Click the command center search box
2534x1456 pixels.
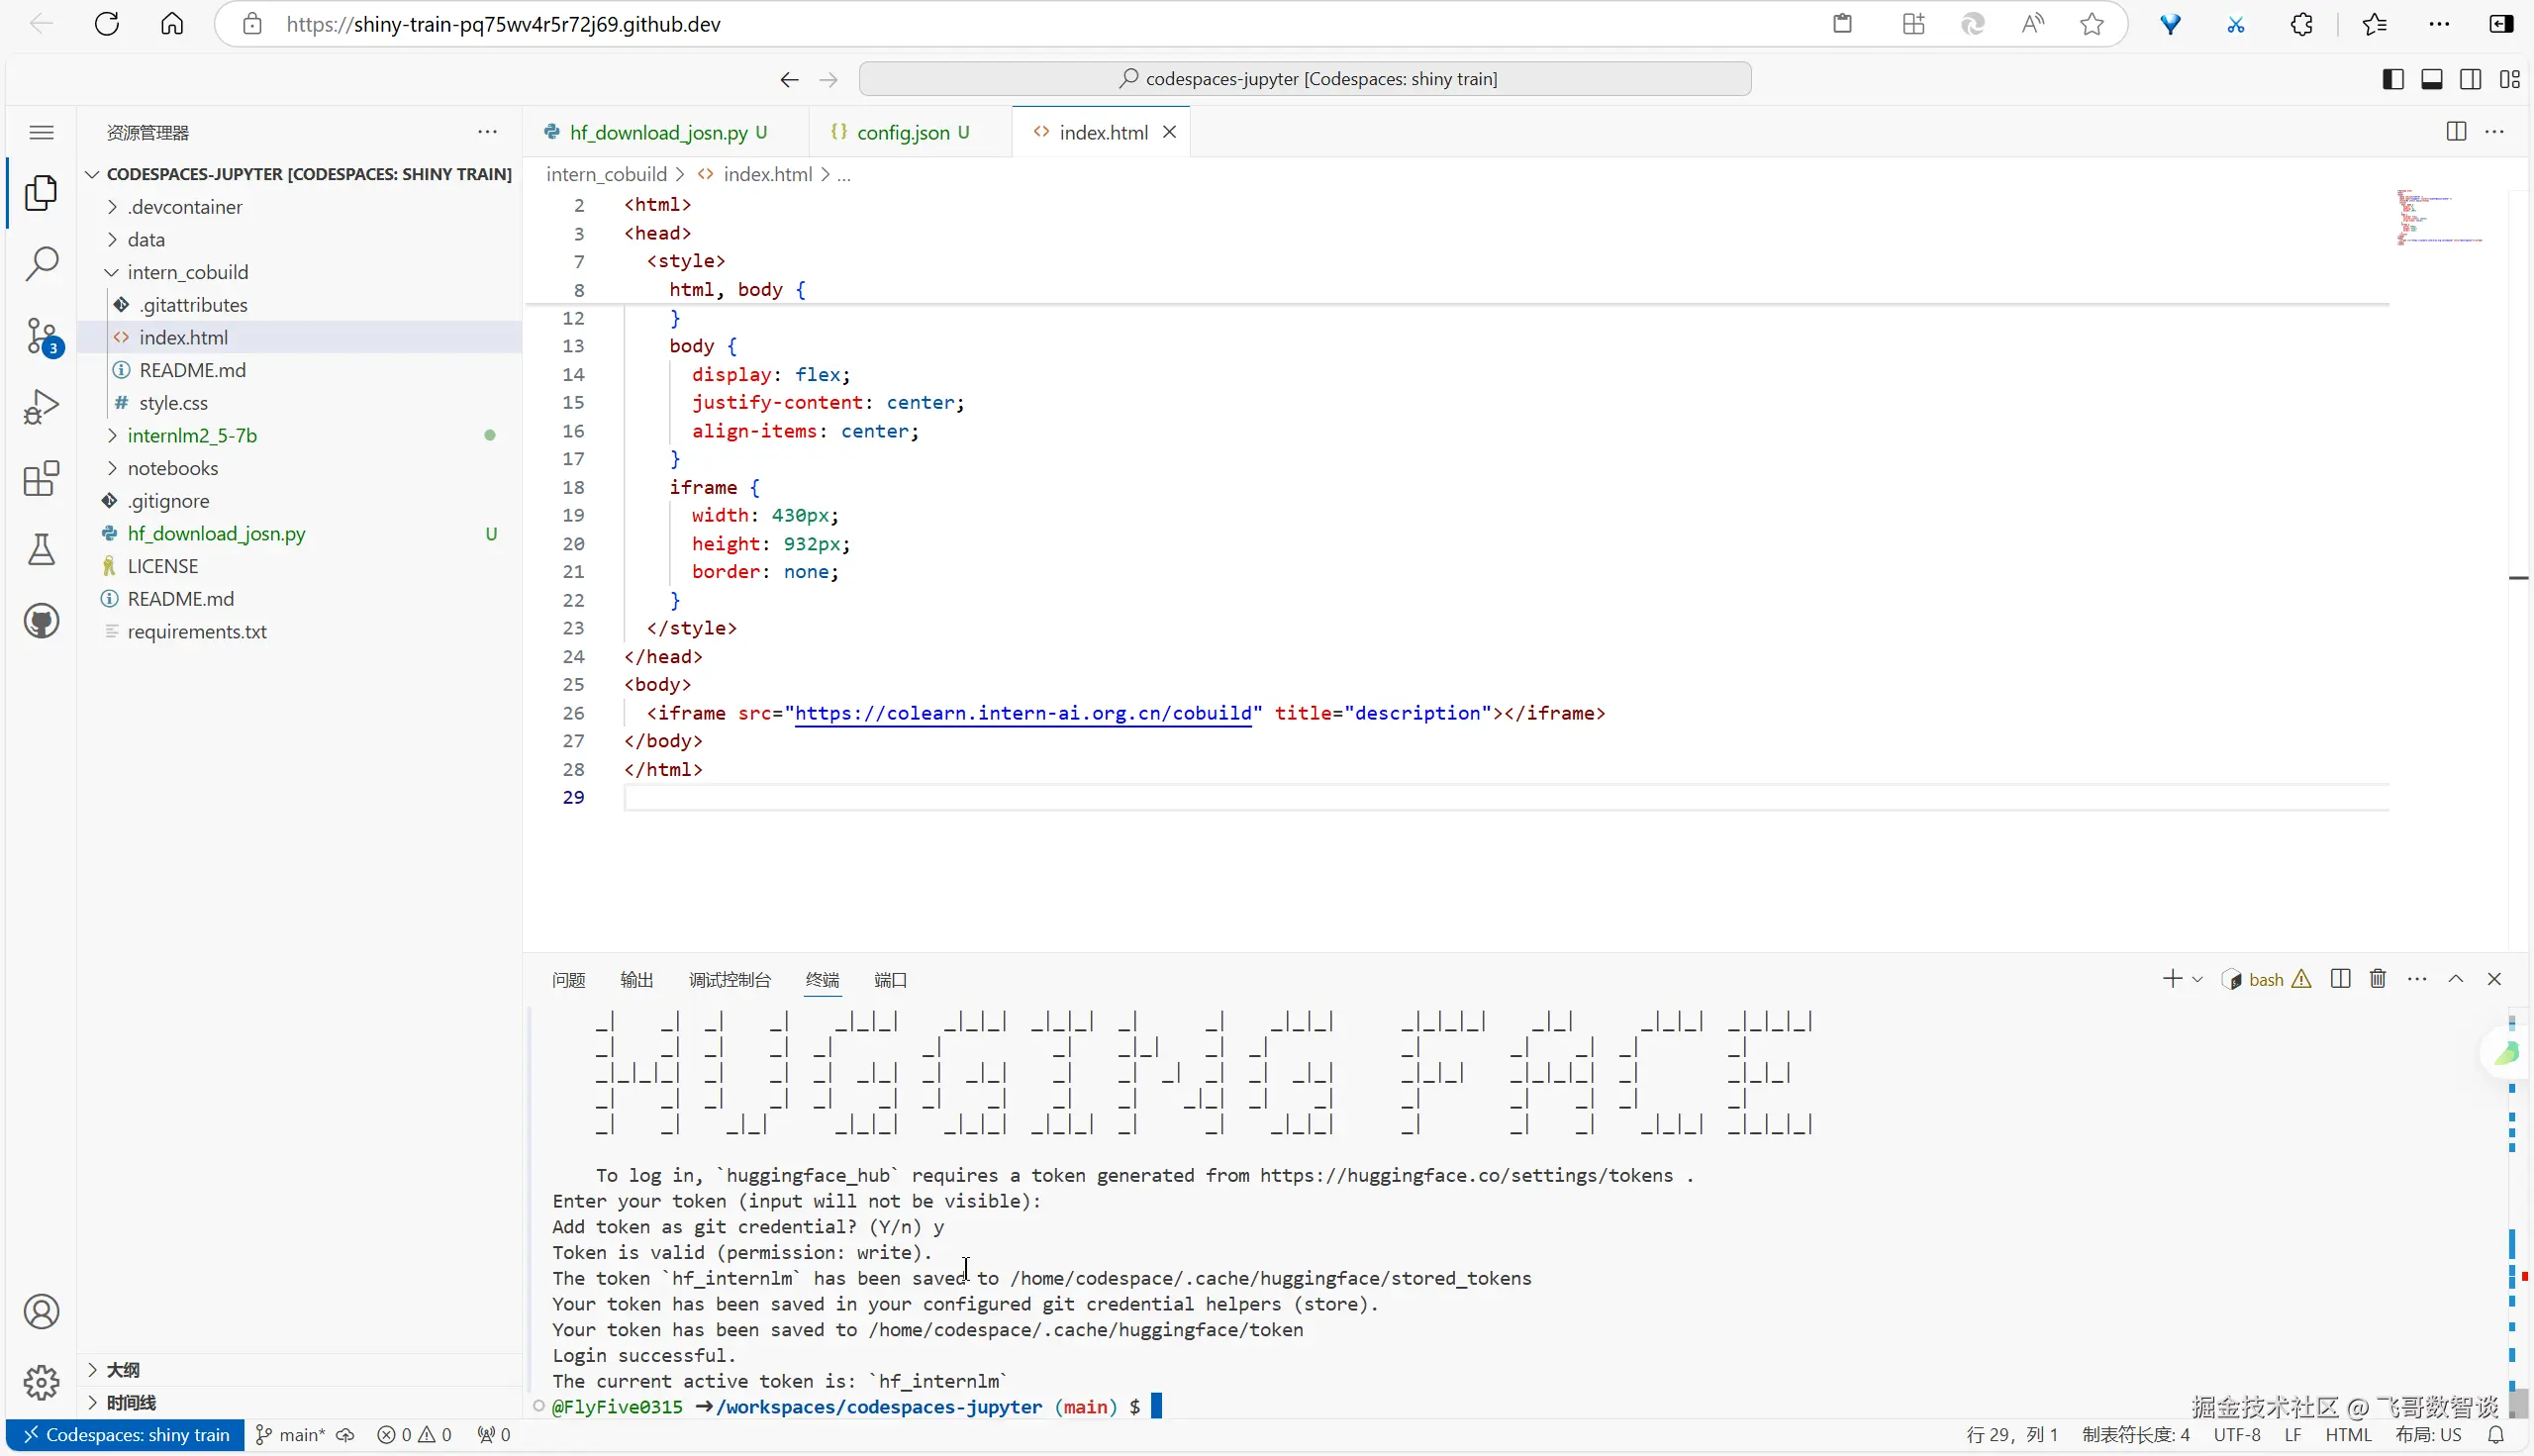point(1305,79)
